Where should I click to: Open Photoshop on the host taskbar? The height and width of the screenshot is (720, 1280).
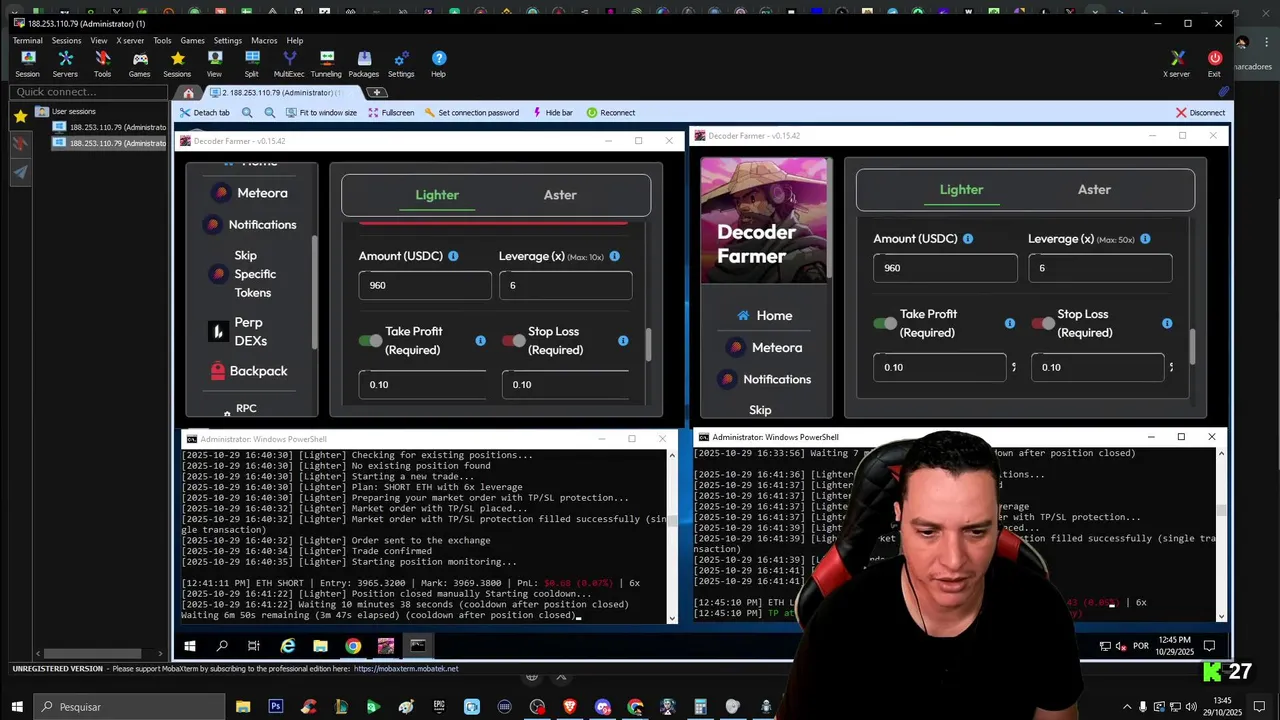(275, 707)
